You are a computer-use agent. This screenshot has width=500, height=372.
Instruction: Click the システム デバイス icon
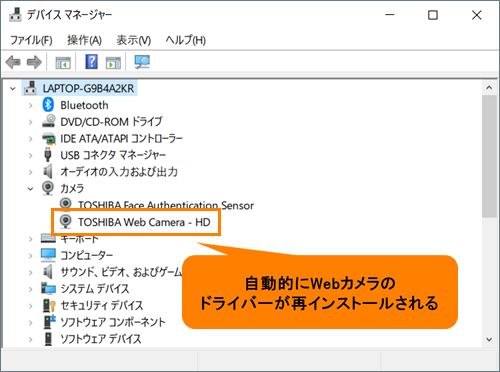[x=49, y=288]
